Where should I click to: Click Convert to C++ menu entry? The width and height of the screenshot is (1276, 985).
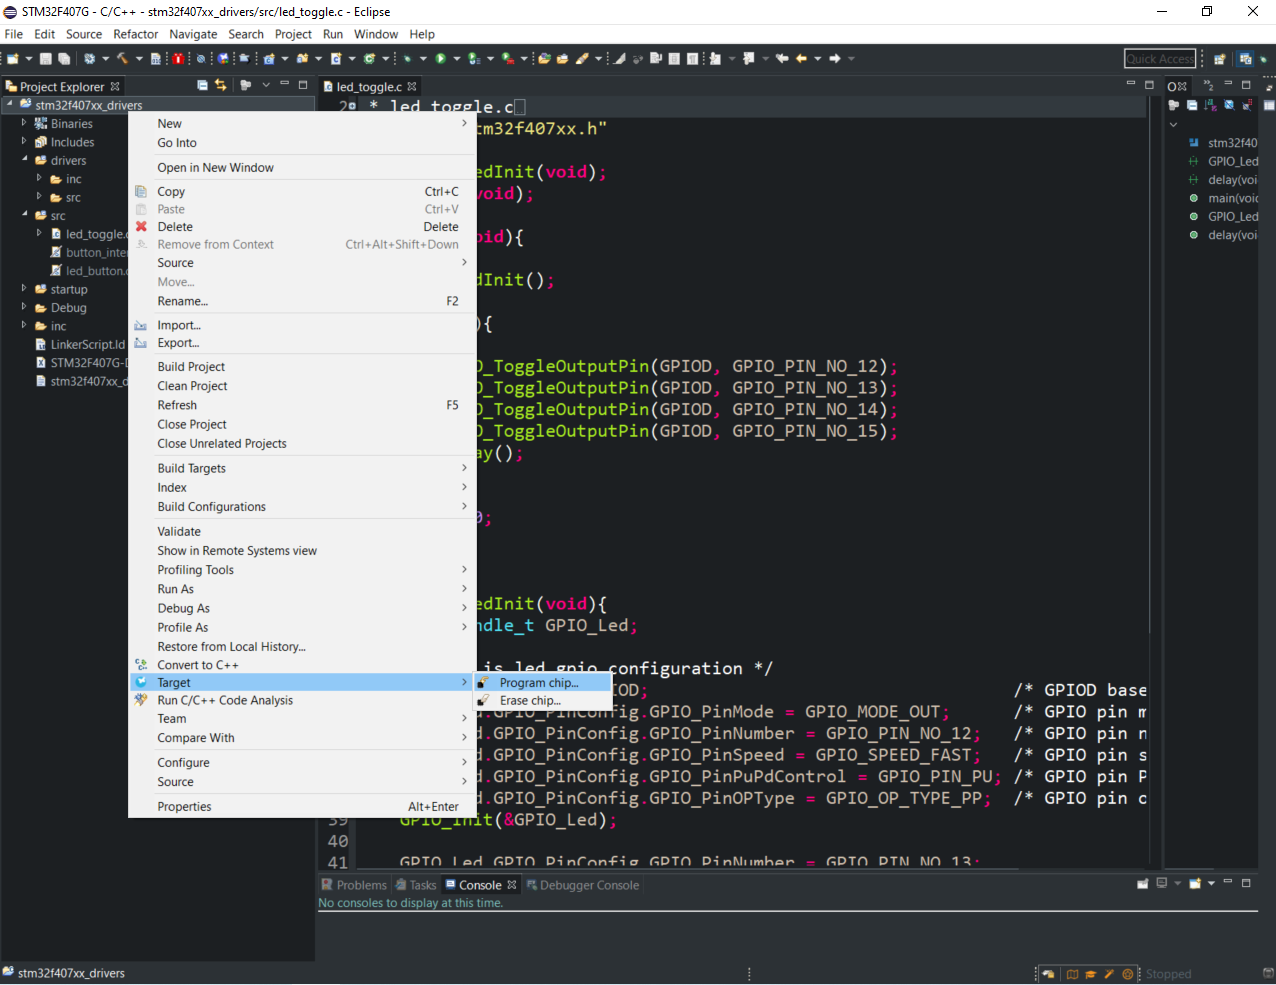303,665
